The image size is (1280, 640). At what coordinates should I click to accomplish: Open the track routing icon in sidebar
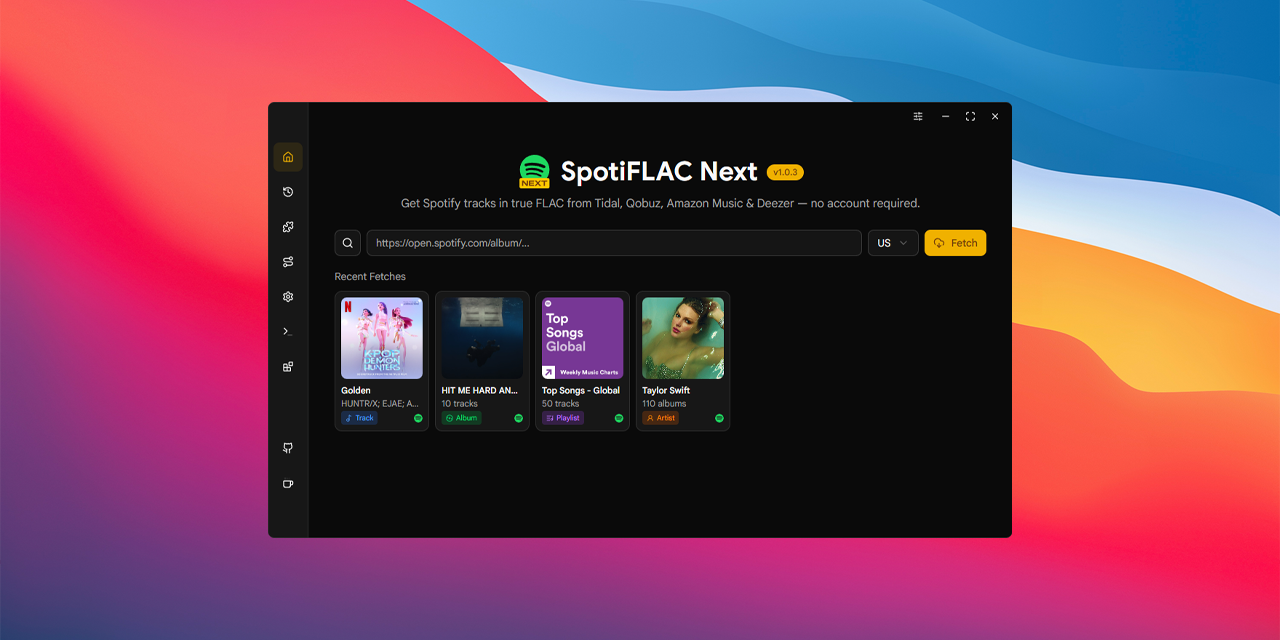tap(288, 261)
